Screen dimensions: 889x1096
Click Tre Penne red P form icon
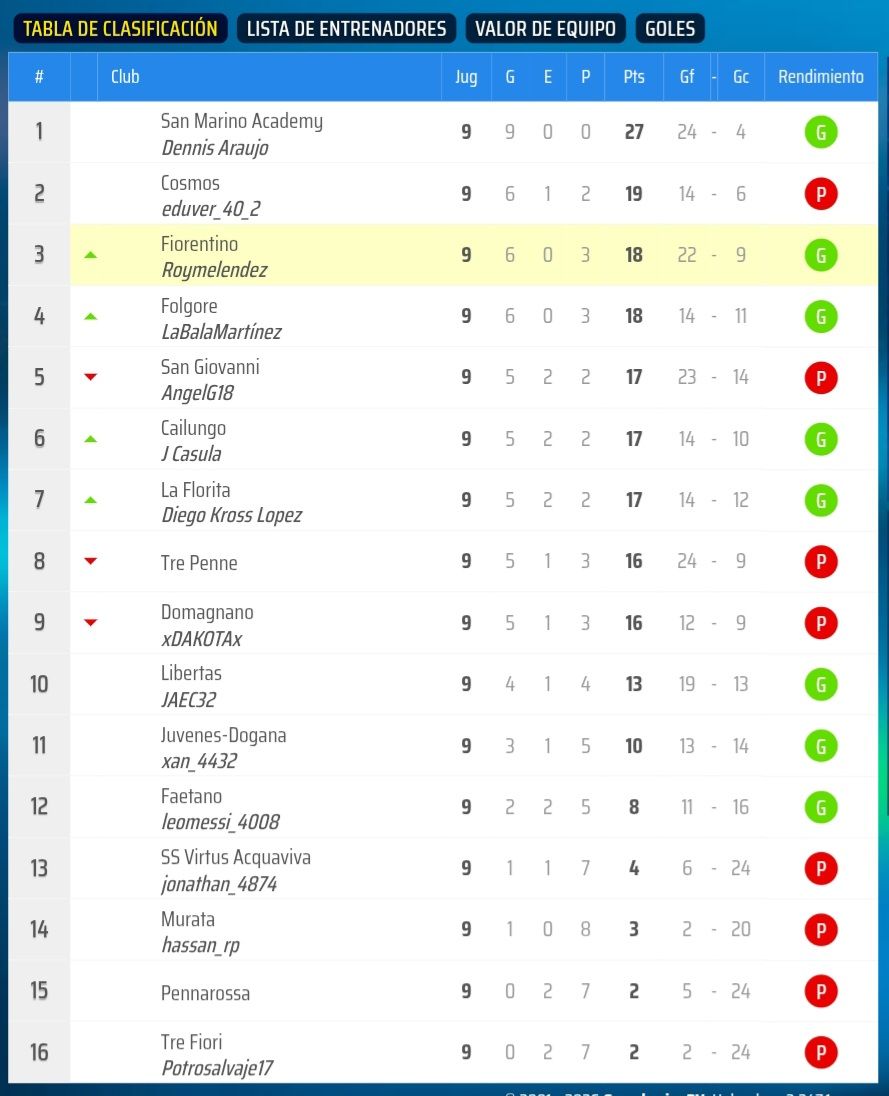821,561
